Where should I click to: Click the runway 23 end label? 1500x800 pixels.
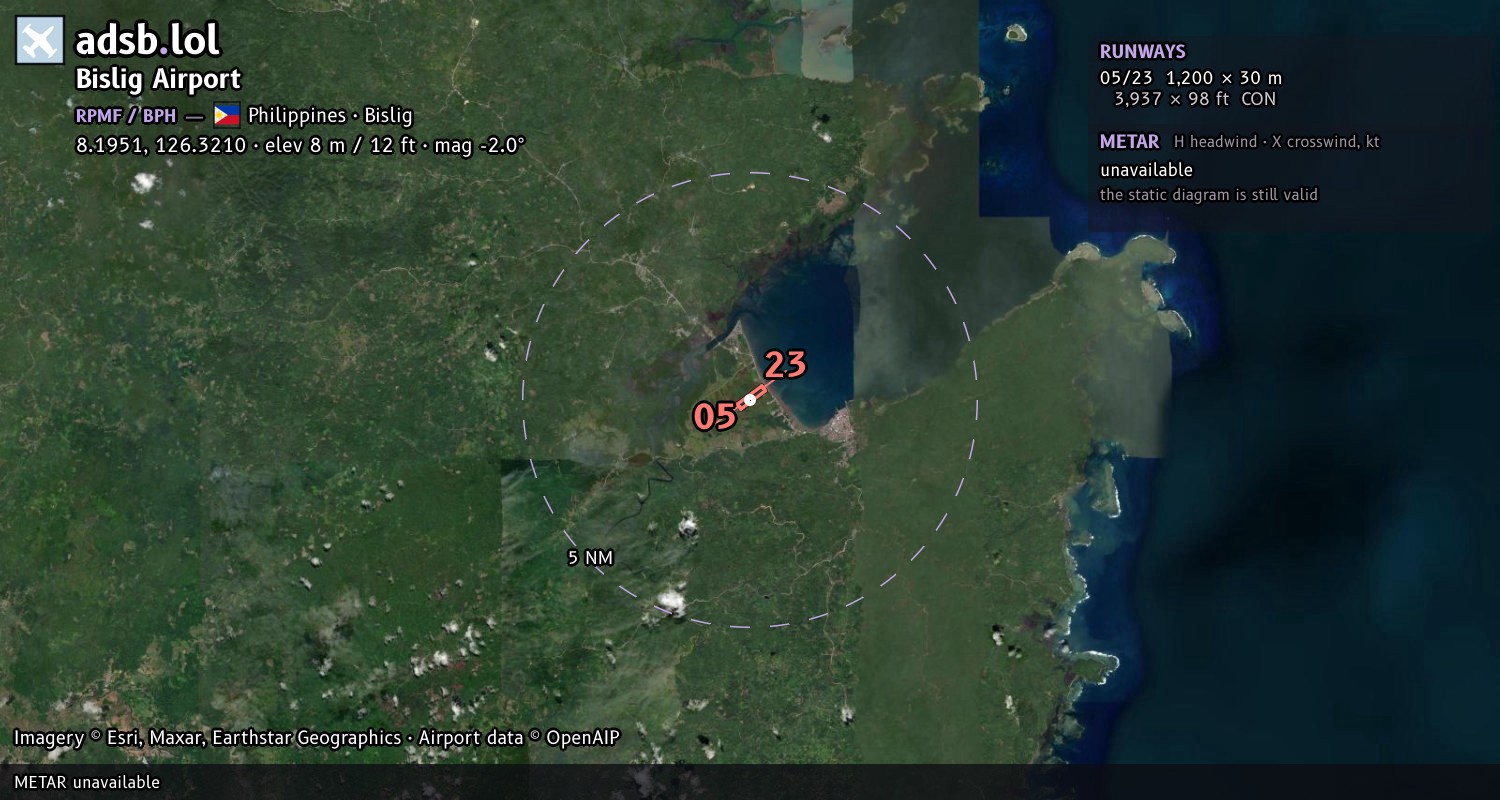pos(785,365)
